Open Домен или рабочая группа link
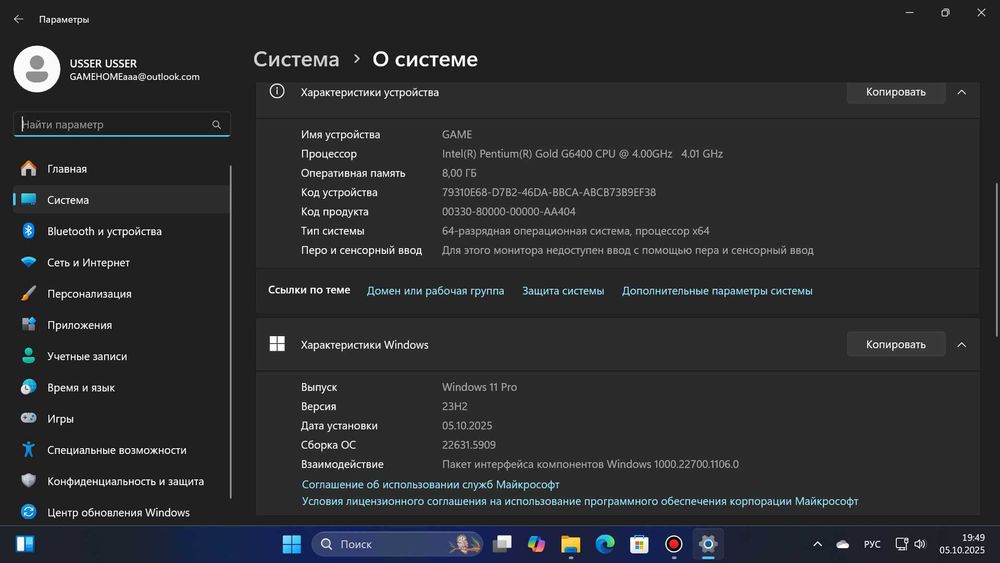 (435, 291)
